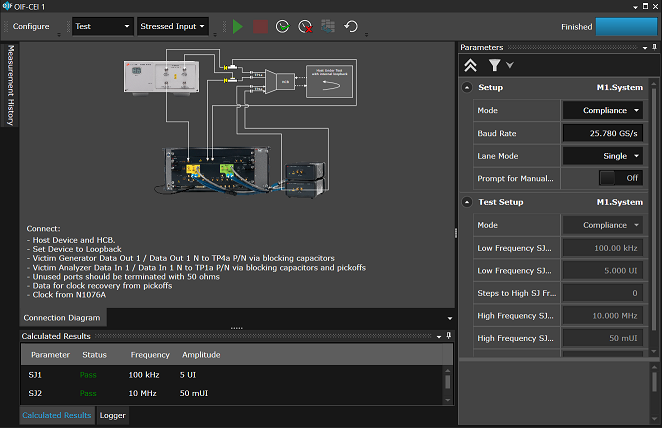Open the Lane Mode dropdown set to Single
The image size is (662, 428).
603,156
